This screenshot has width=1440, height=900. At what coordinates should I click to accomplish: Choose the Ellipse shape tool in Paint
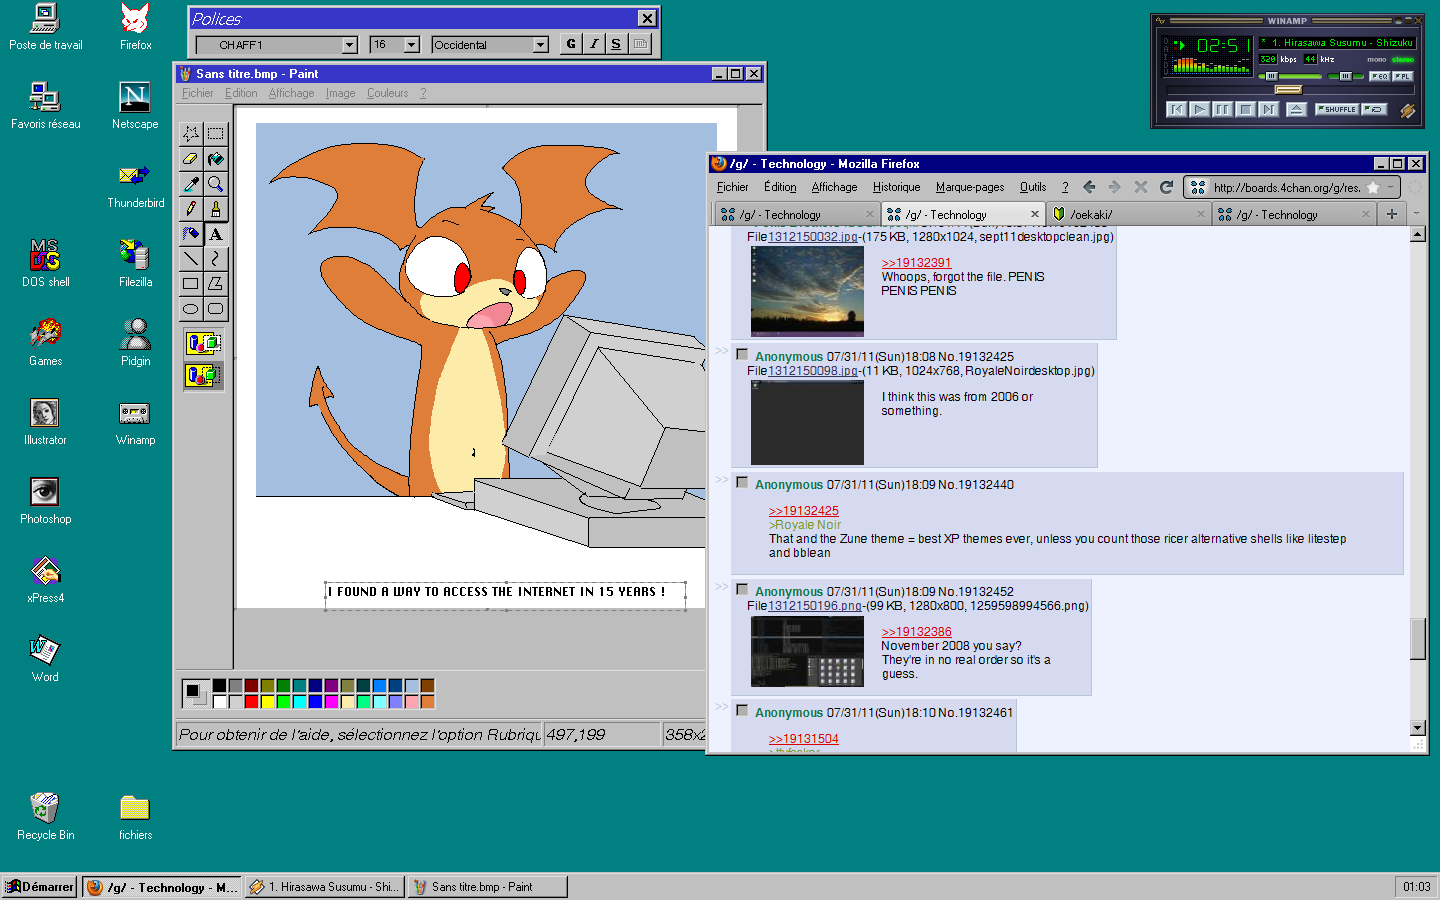[x=191, y=309]
